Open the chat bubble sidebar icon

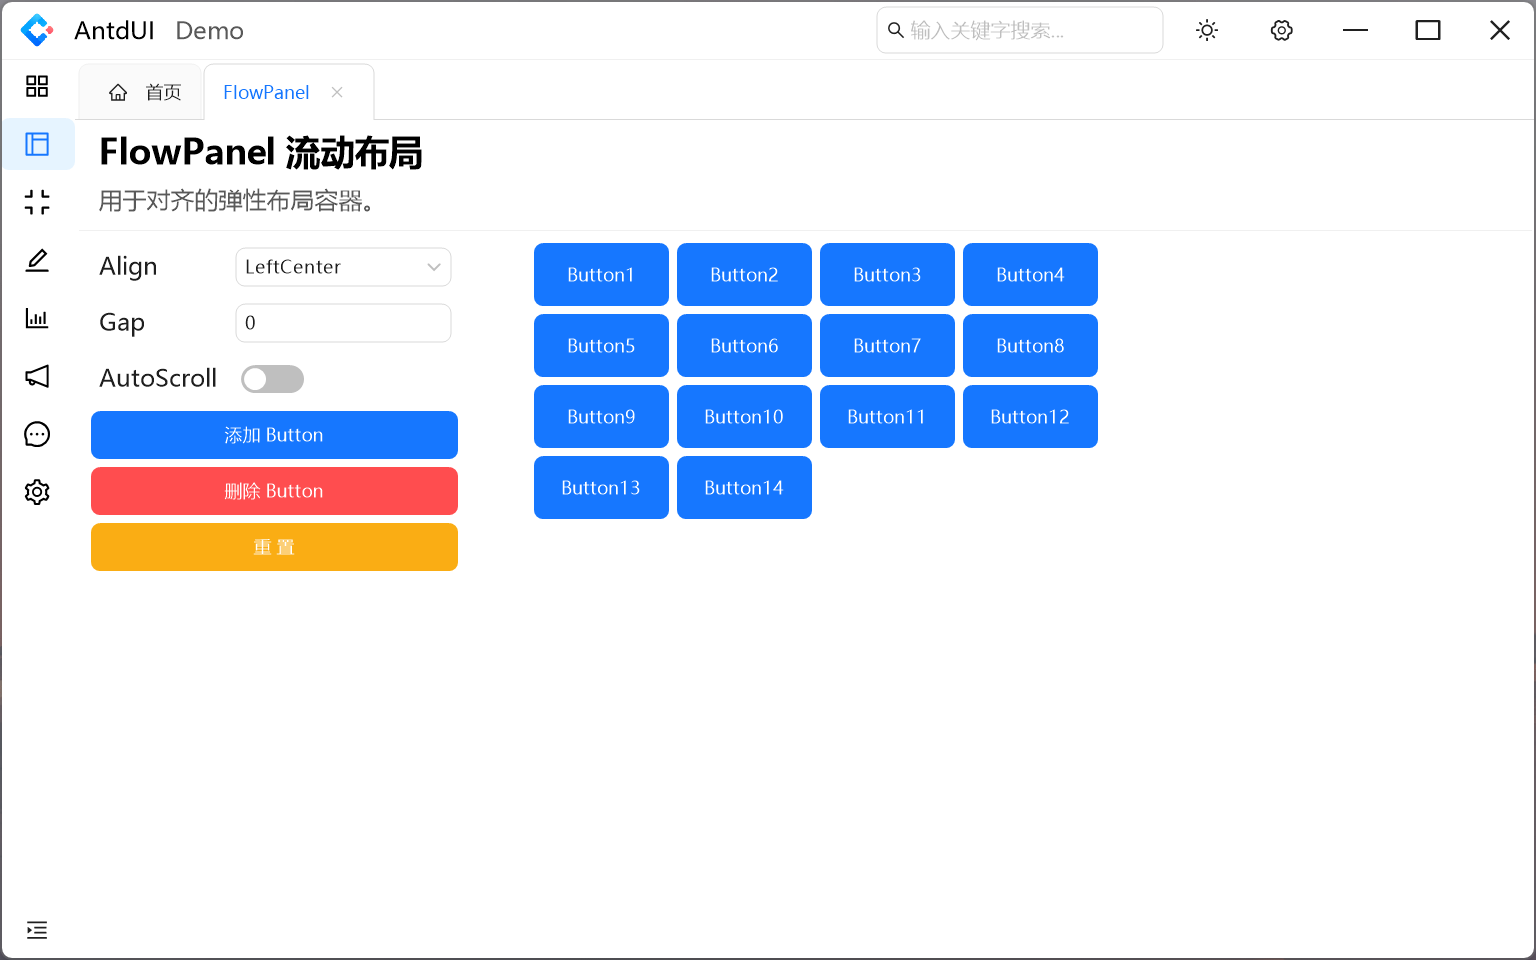37,435
